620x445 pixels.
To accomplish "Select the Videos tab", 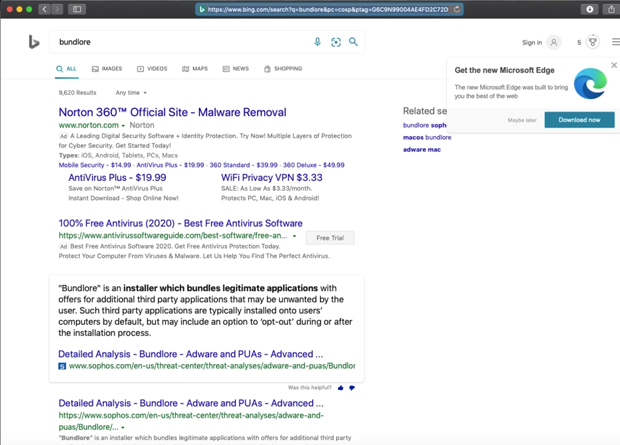I will (x=152, y=69).
